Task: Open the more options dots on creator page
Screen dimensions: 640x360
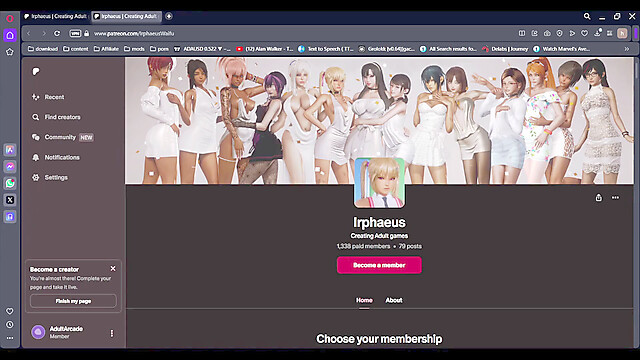Action: point(615,198)
